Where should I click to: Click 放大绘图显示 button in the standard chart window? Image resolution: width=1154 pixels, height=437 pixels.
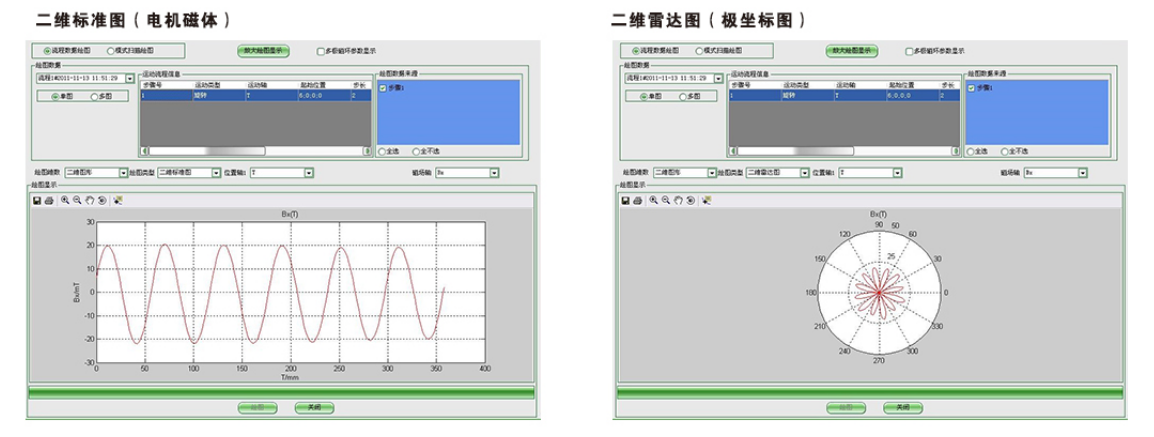tap(263, 50)
